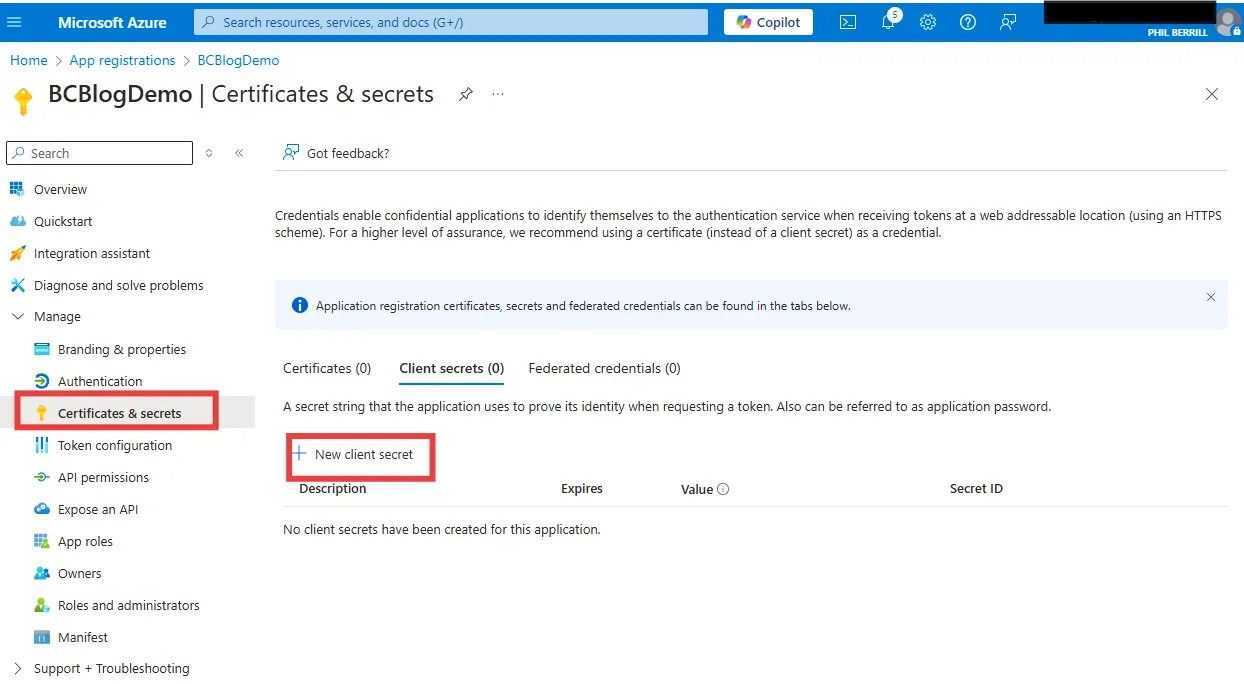Screen dimensions: 1244x684
Task: Collapse the sidebar menu with double chevron
Action: [239, 153]
